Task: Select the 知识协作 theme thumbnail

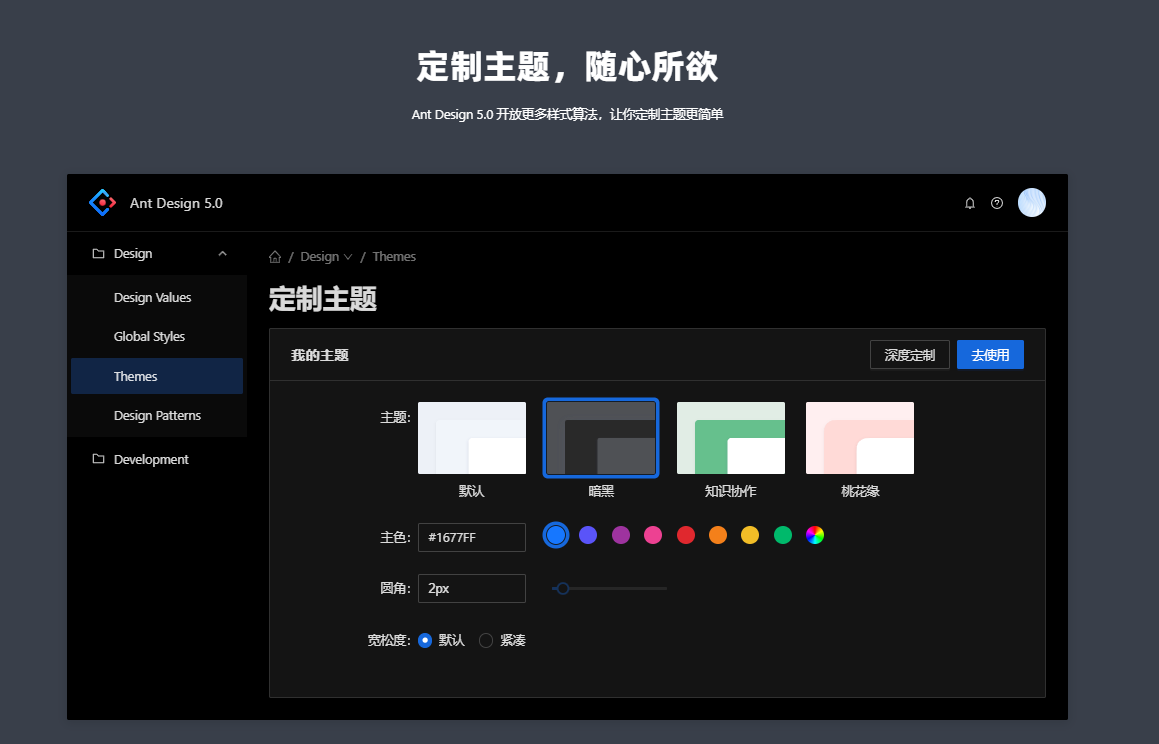Action: [731, 438]
